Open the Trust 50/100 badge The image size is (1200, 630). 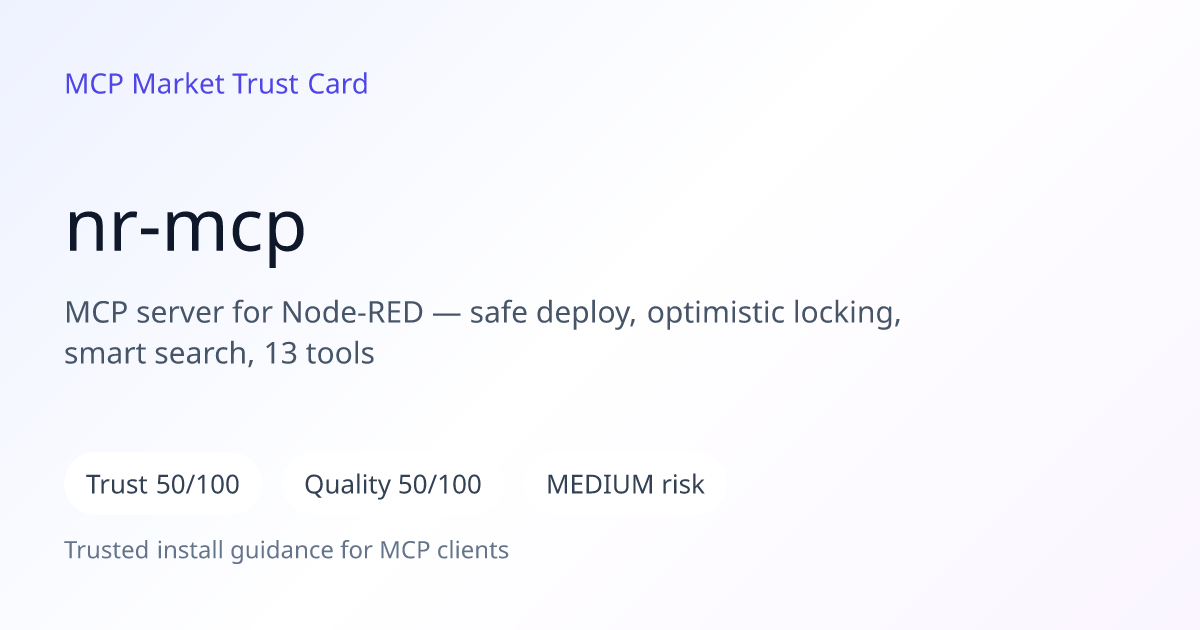click(x=163, y=484)
